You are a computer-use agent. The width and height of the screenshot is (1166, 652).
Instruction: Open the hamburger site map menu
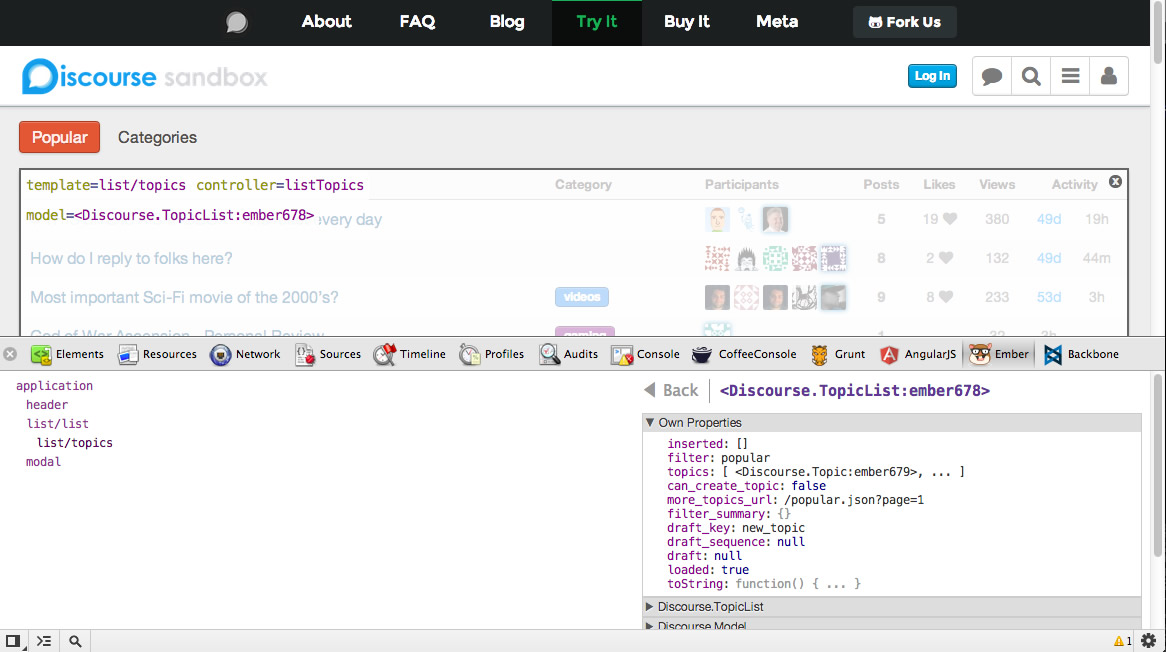(1070, 76)
